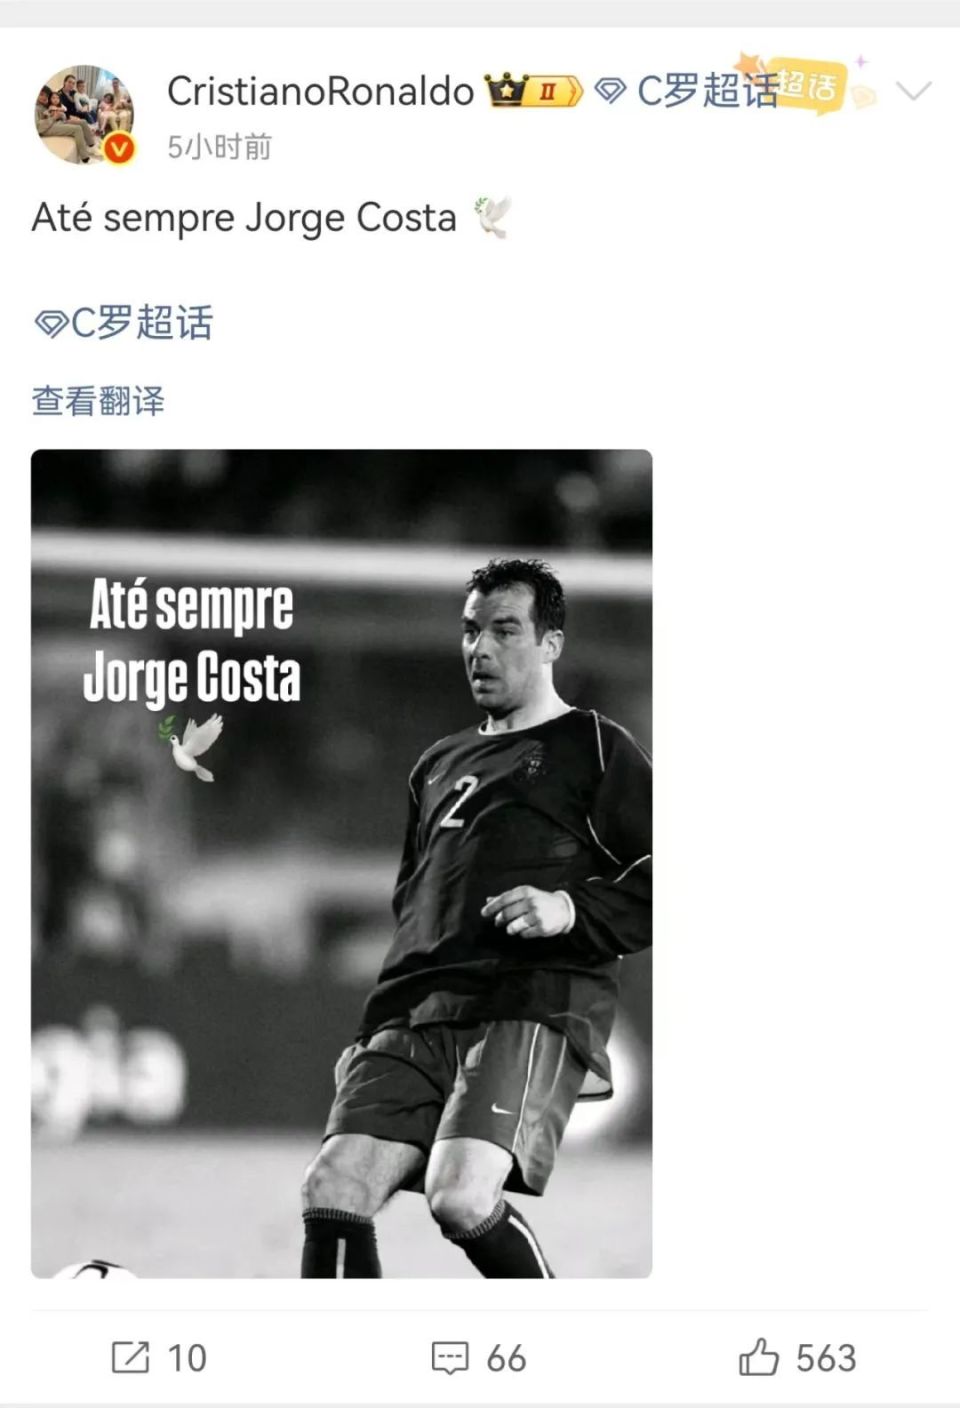Open the Jorge Costa tribute photo
This screenshot has height=1408, width=960.
[x=342, y=864]
